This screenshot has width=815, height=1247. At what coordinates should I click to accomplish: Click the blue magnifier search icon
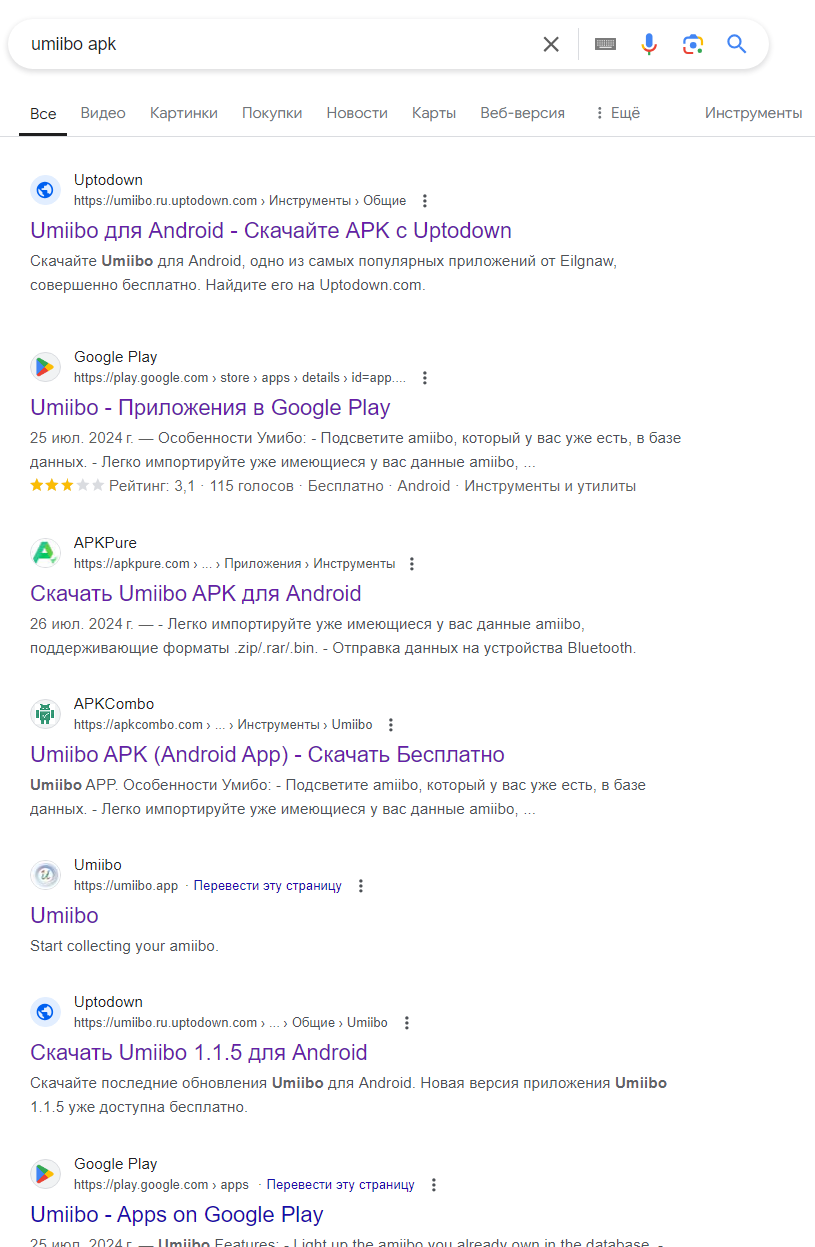click(737, 44)
